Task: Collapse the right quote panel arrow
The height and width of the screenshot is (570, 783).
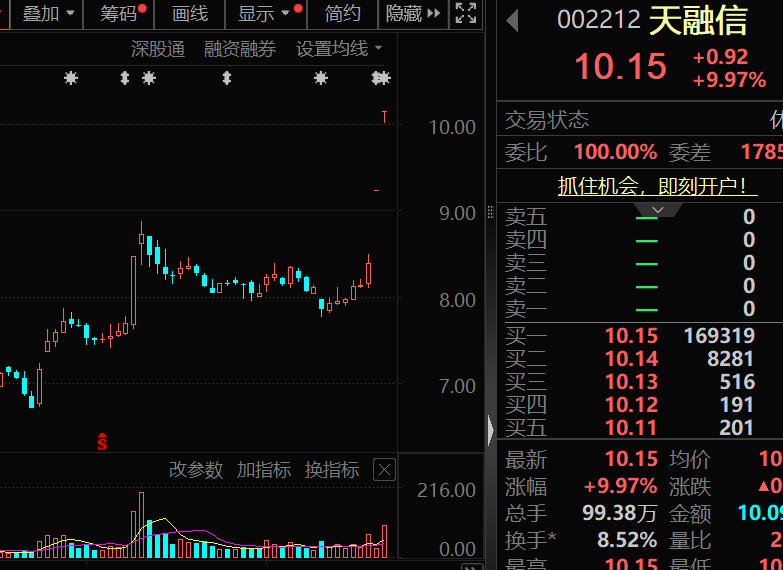Action: [x=490, y=431]
